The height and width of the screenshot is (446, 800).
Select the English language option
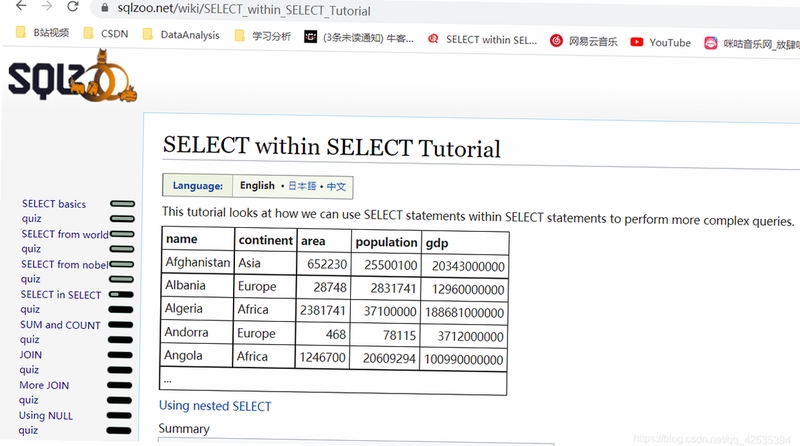(257, 185)
